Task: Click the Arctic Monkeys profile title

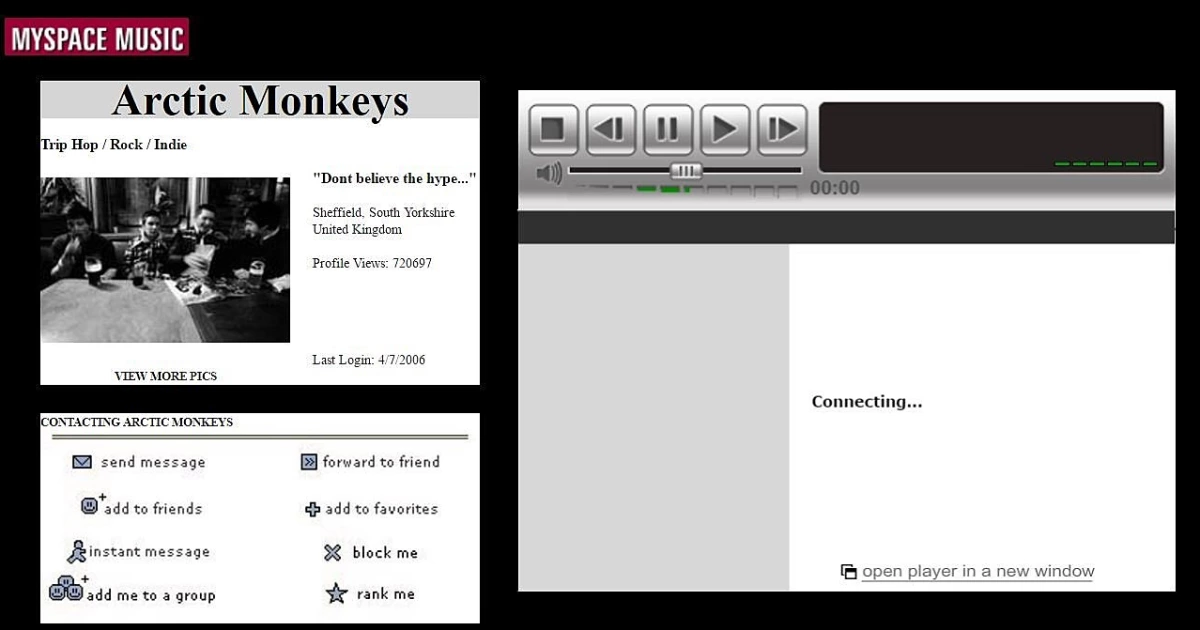Action: [260, 101]
